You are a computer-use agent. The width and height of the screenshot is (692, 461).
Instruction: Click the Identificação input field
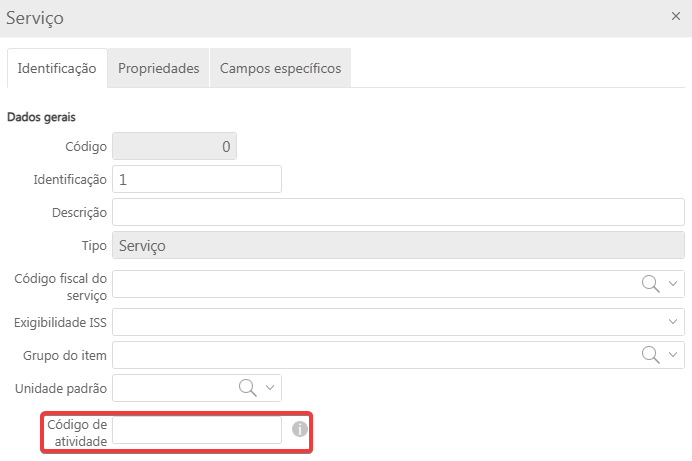click(196, 180)
